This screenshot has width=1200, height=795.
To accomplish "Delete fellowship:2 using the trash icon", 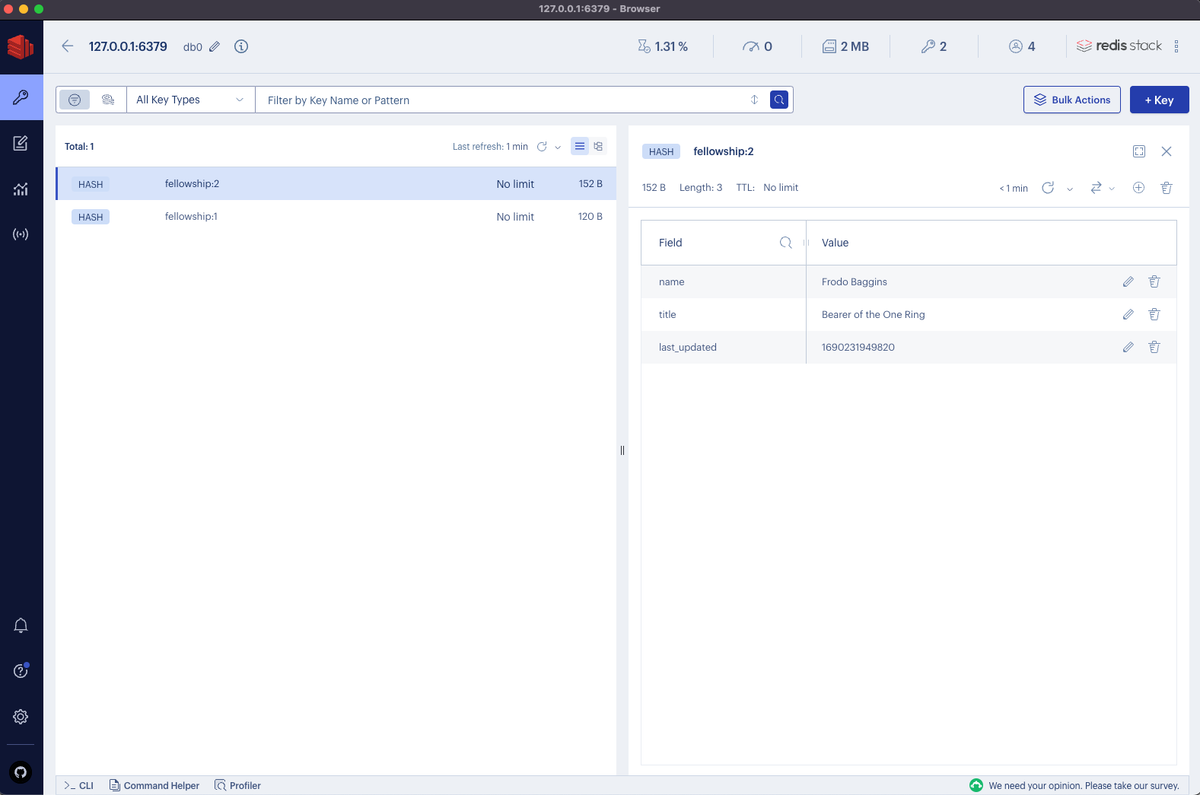I will 1166,187.
